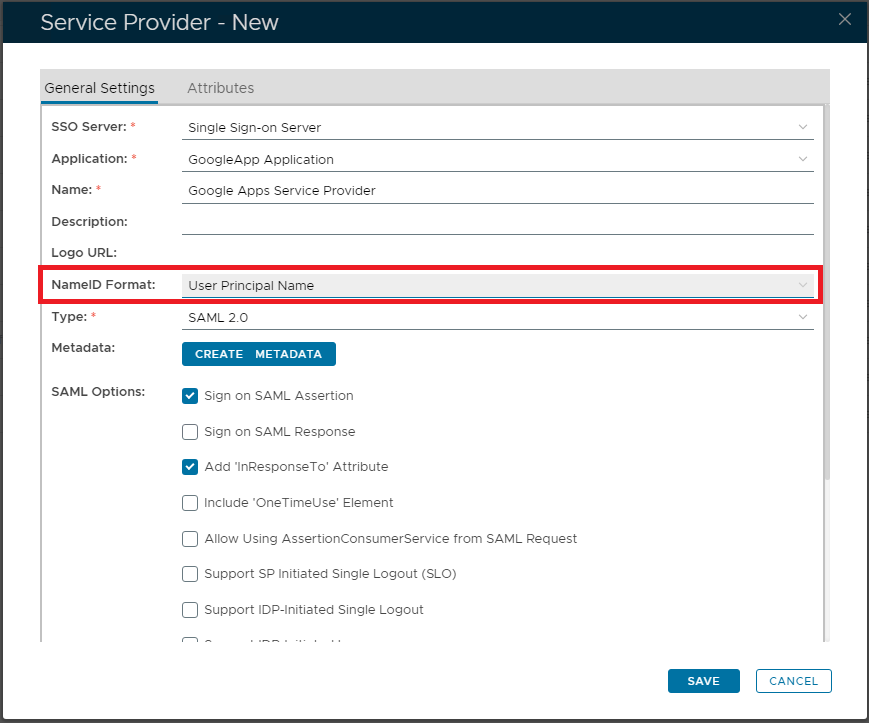Click the Name input field
The image size is (869, 723).
pos(497,190)
